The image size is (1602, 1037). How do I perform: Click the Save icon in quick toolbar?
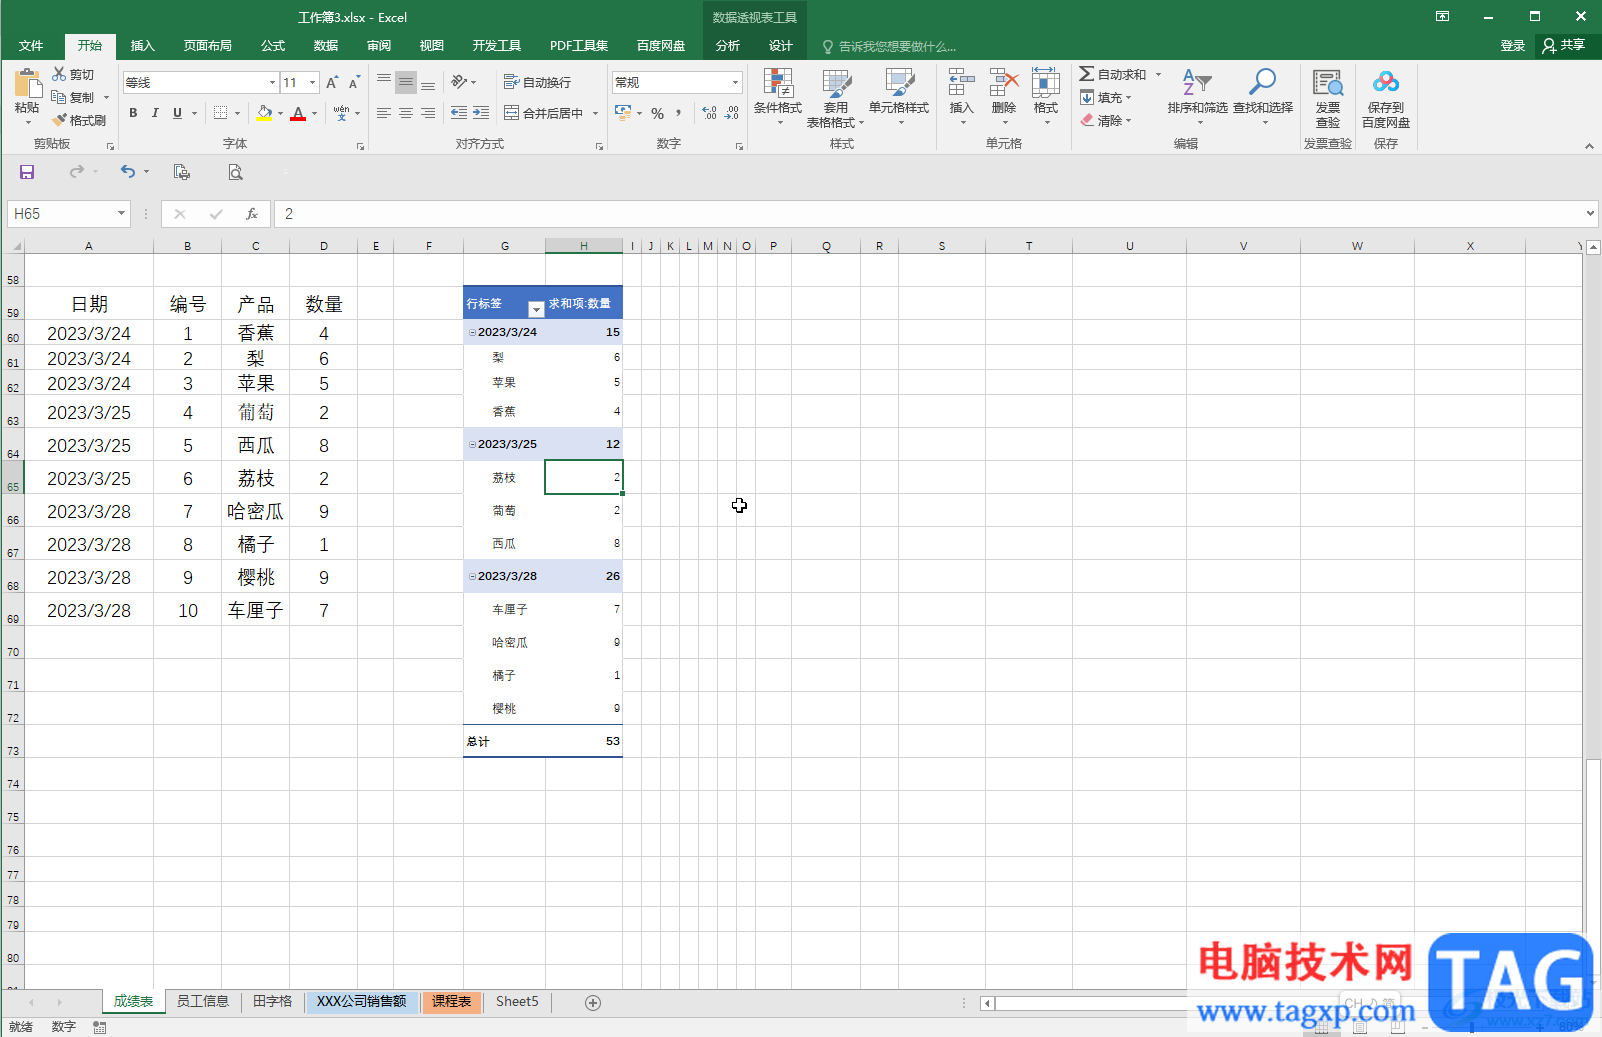[27, 172]
